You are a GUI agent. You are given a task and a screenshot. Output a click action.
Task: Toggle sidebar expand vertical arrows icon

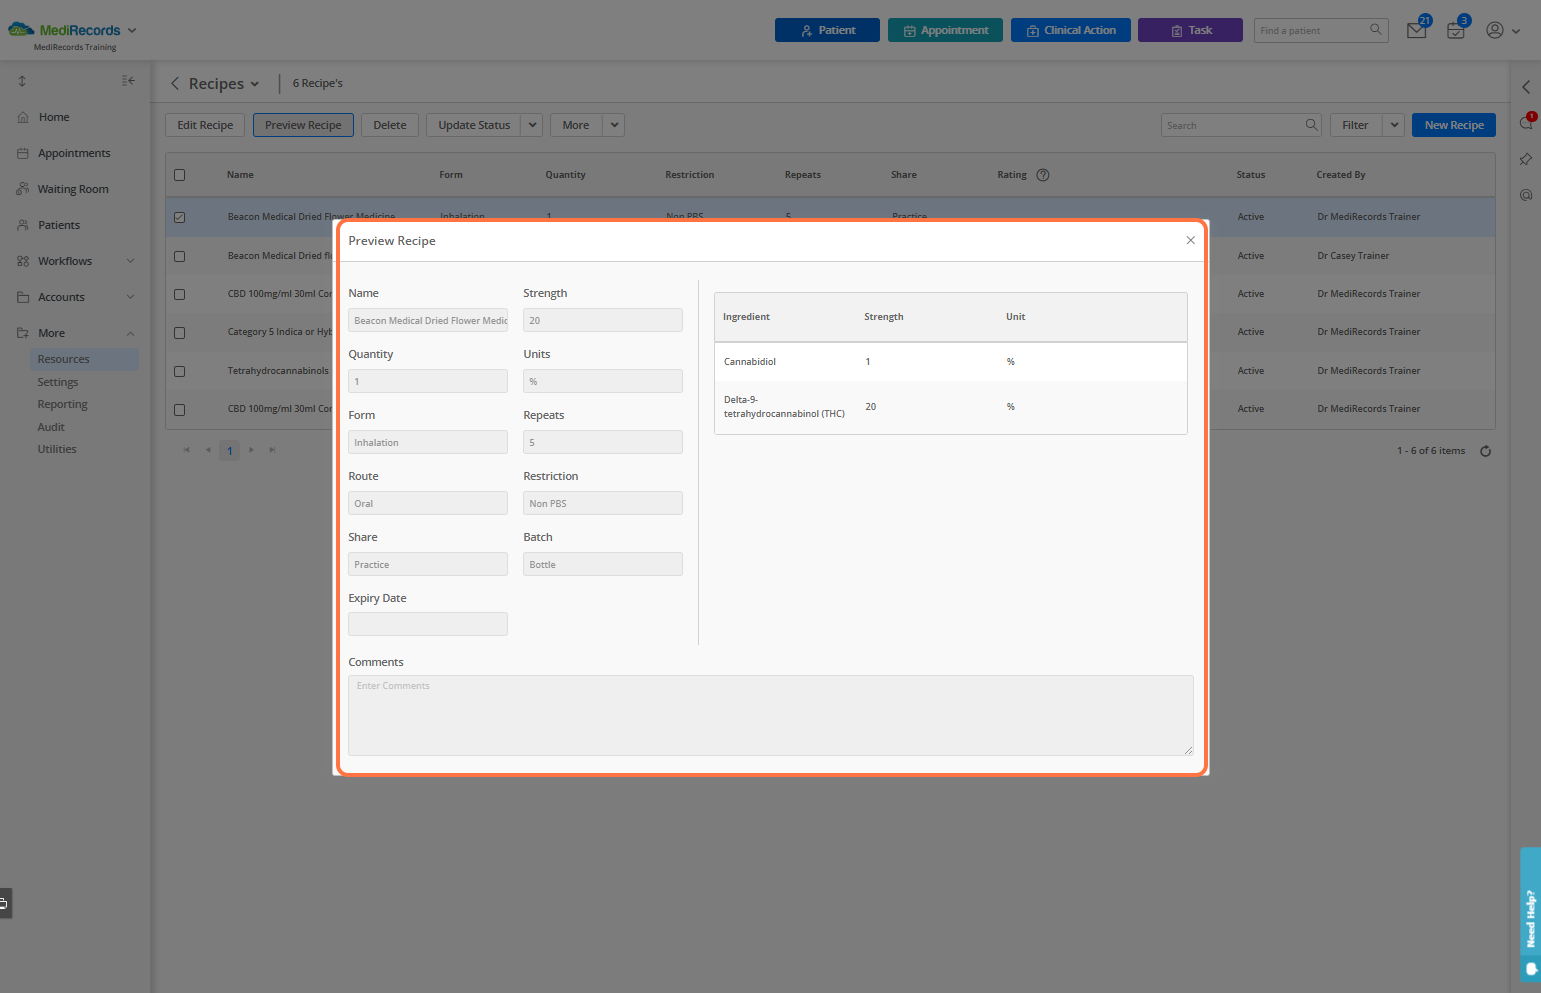tap(22, 81)
